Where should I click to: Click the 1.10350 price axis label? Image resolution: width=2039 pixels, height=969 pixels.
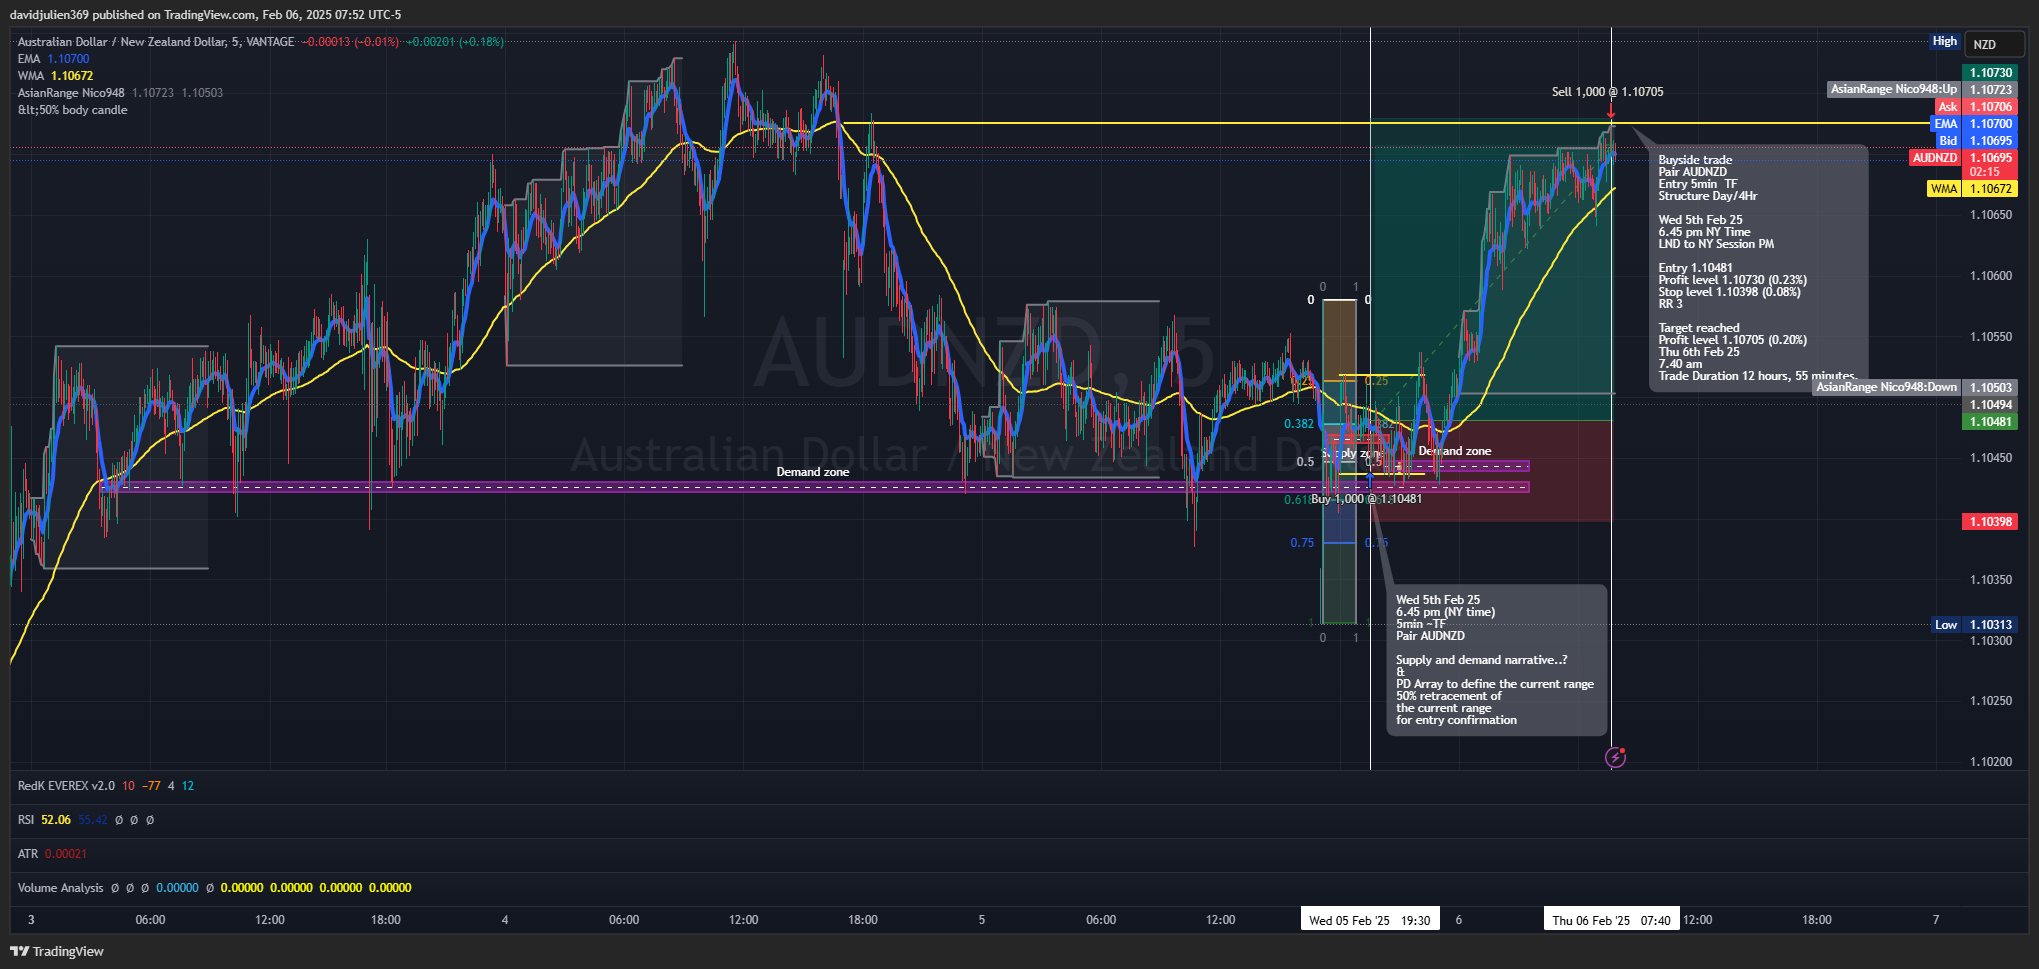point(1991,580)
